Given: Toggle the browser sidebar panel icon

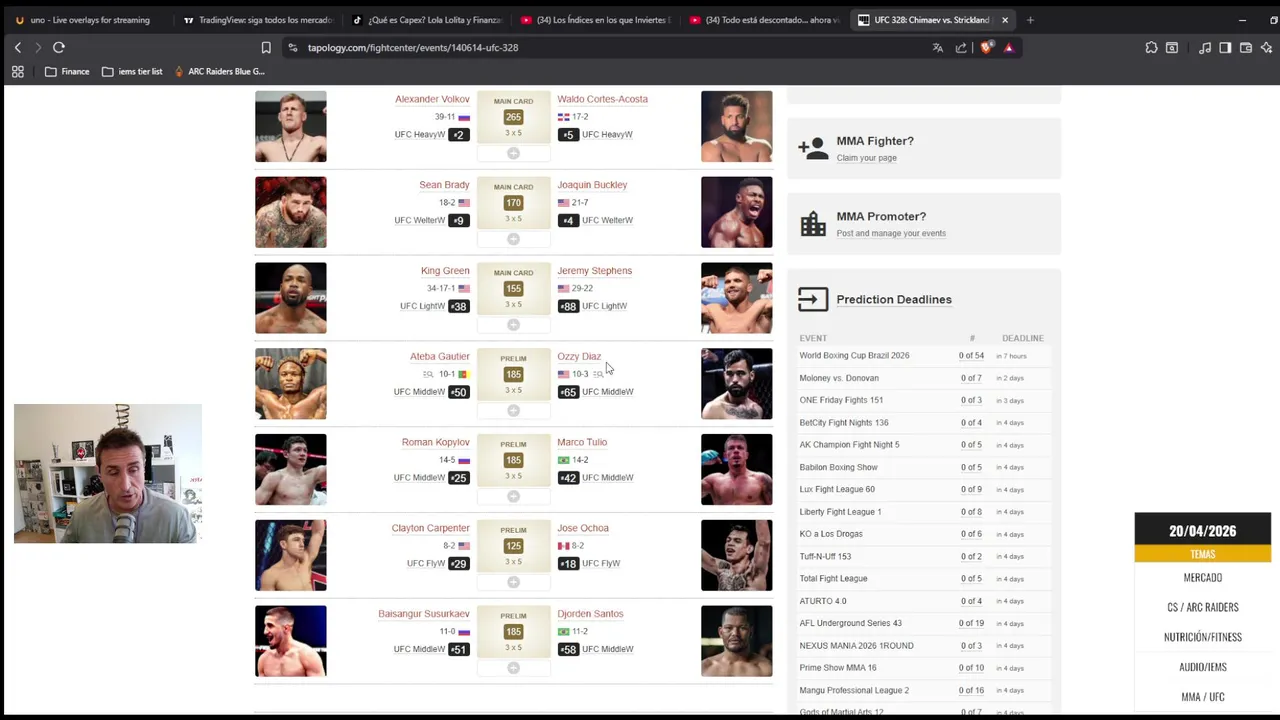Looking at the screenshot, I should (x=1225, y=47).
